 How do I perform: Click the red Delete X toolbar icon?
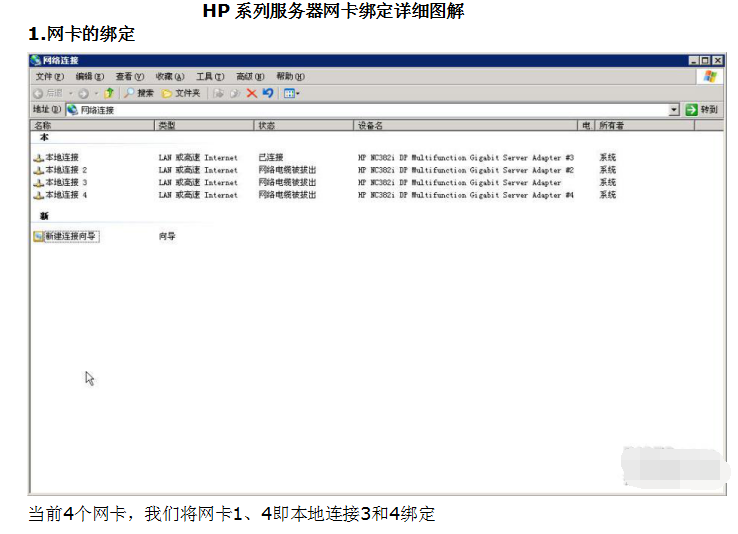[252, 93]
